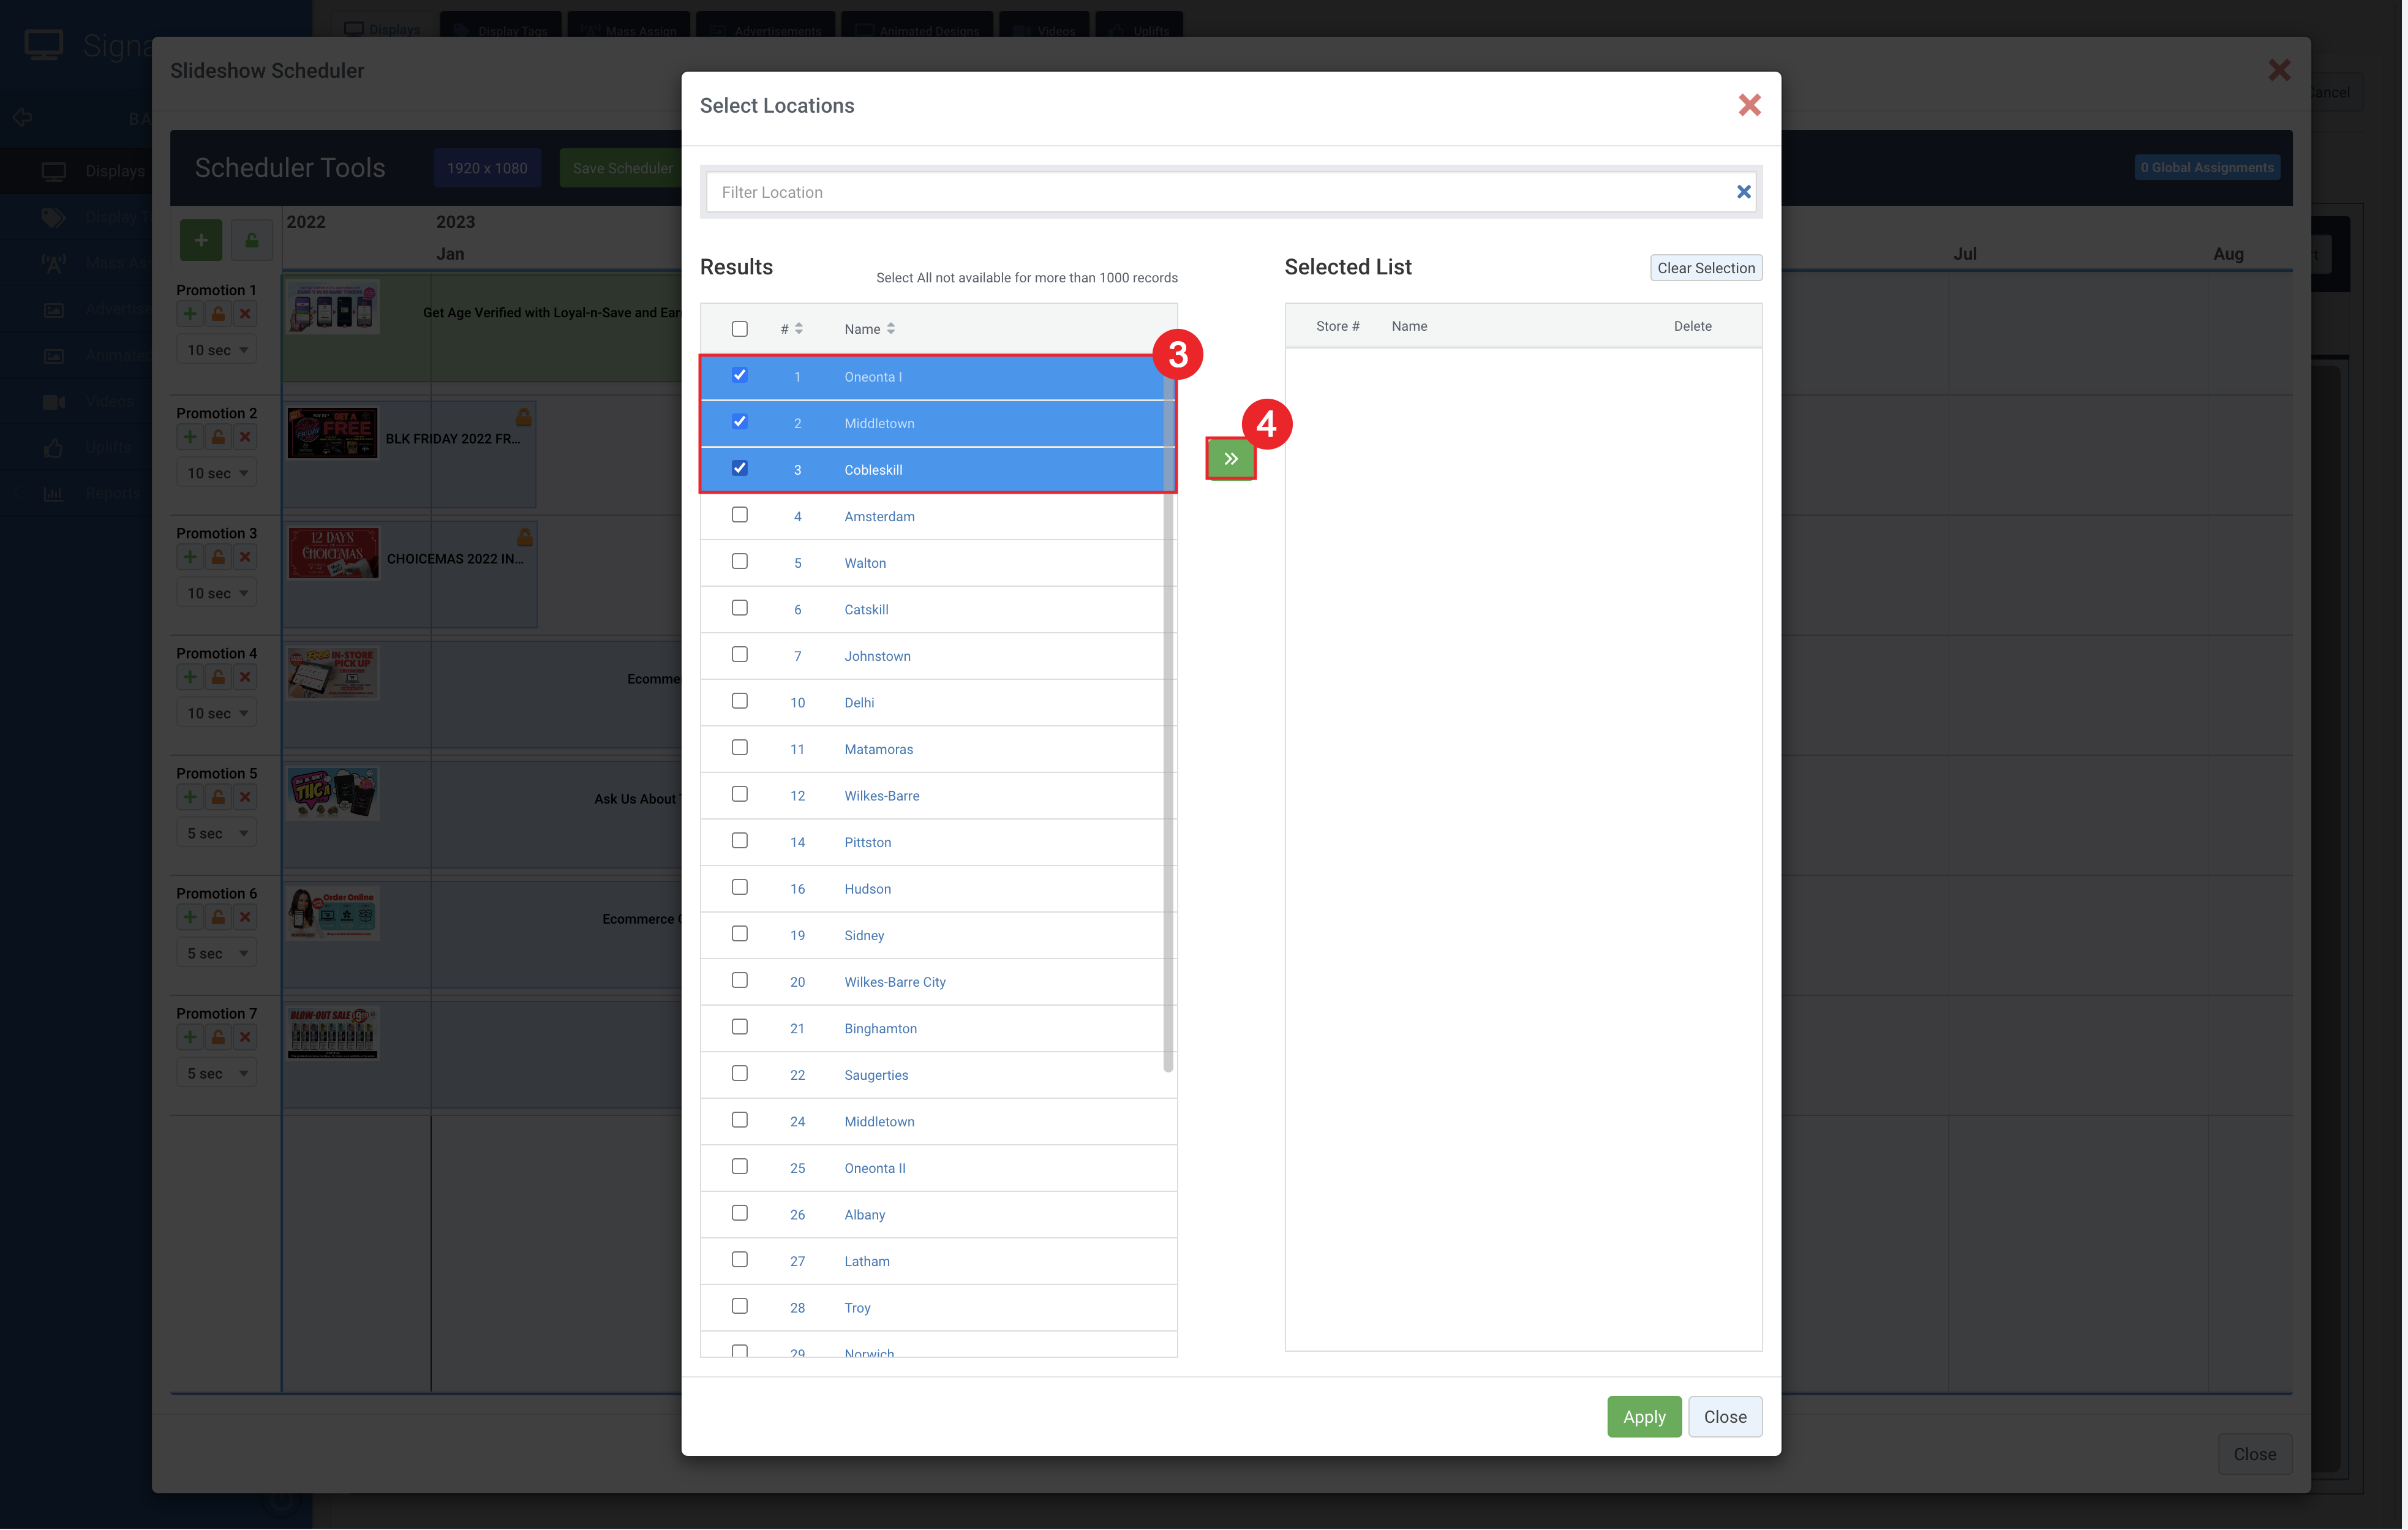Click the lock icon under Promotion 1
The image size is (2408, 1530).
218,314
